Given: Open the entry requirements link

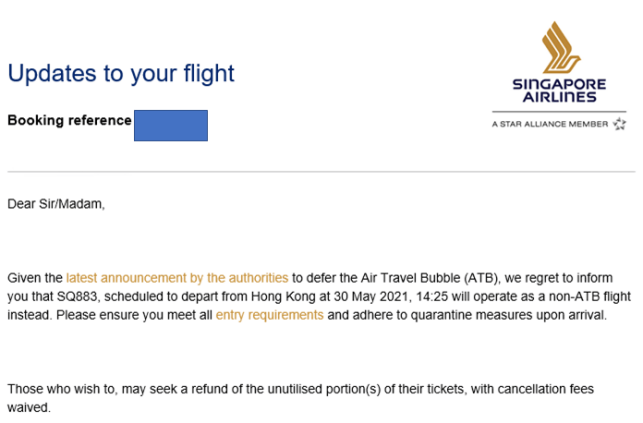Looking at the screenshot, I should pos(269,315).
